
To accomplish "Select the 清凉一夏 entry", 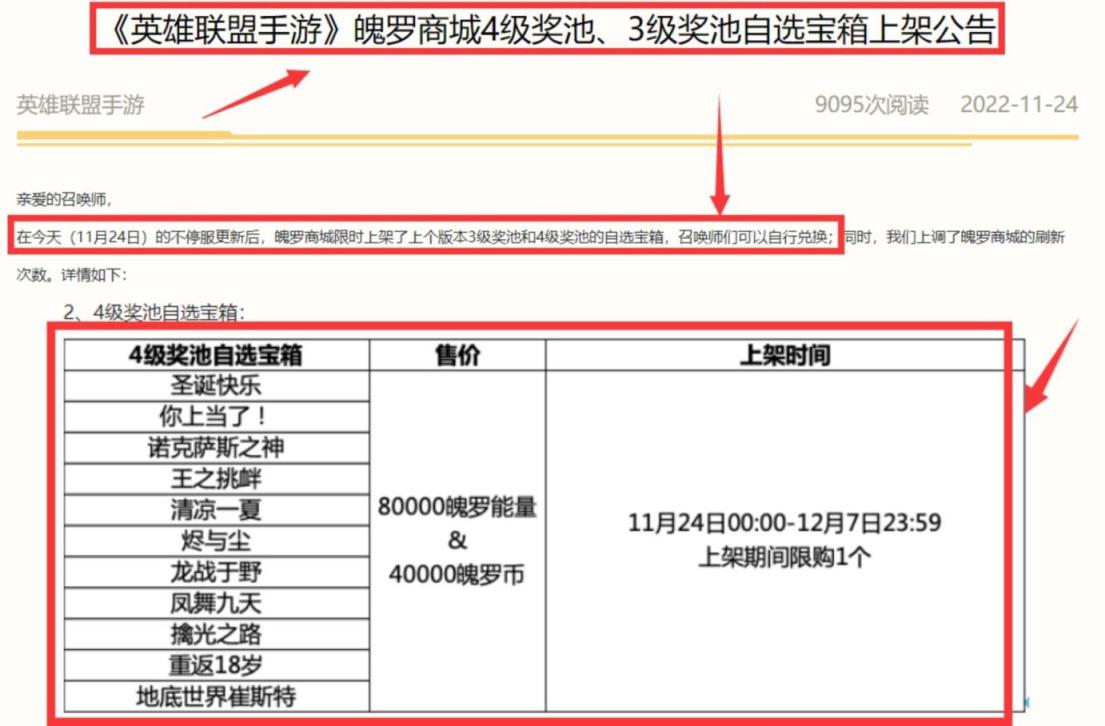I will click(x=216, y=510).
